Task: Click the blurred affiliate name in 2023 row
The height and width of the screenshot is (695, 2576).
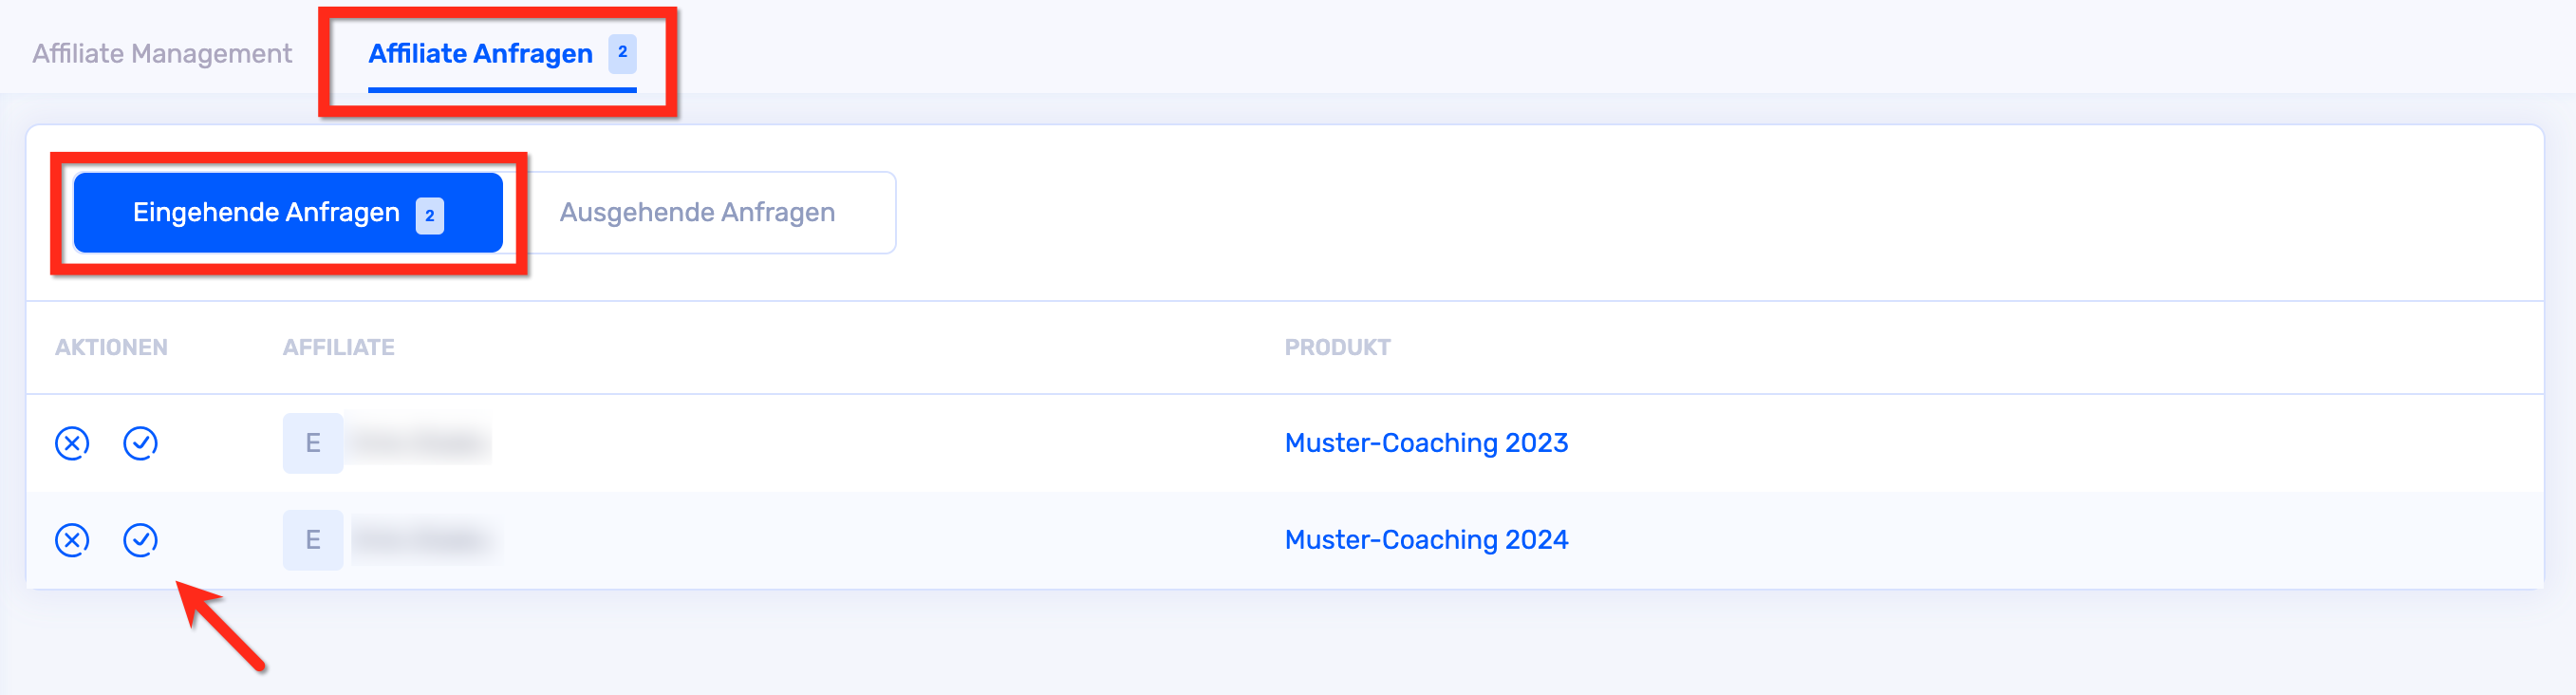Action: point(420,443)
